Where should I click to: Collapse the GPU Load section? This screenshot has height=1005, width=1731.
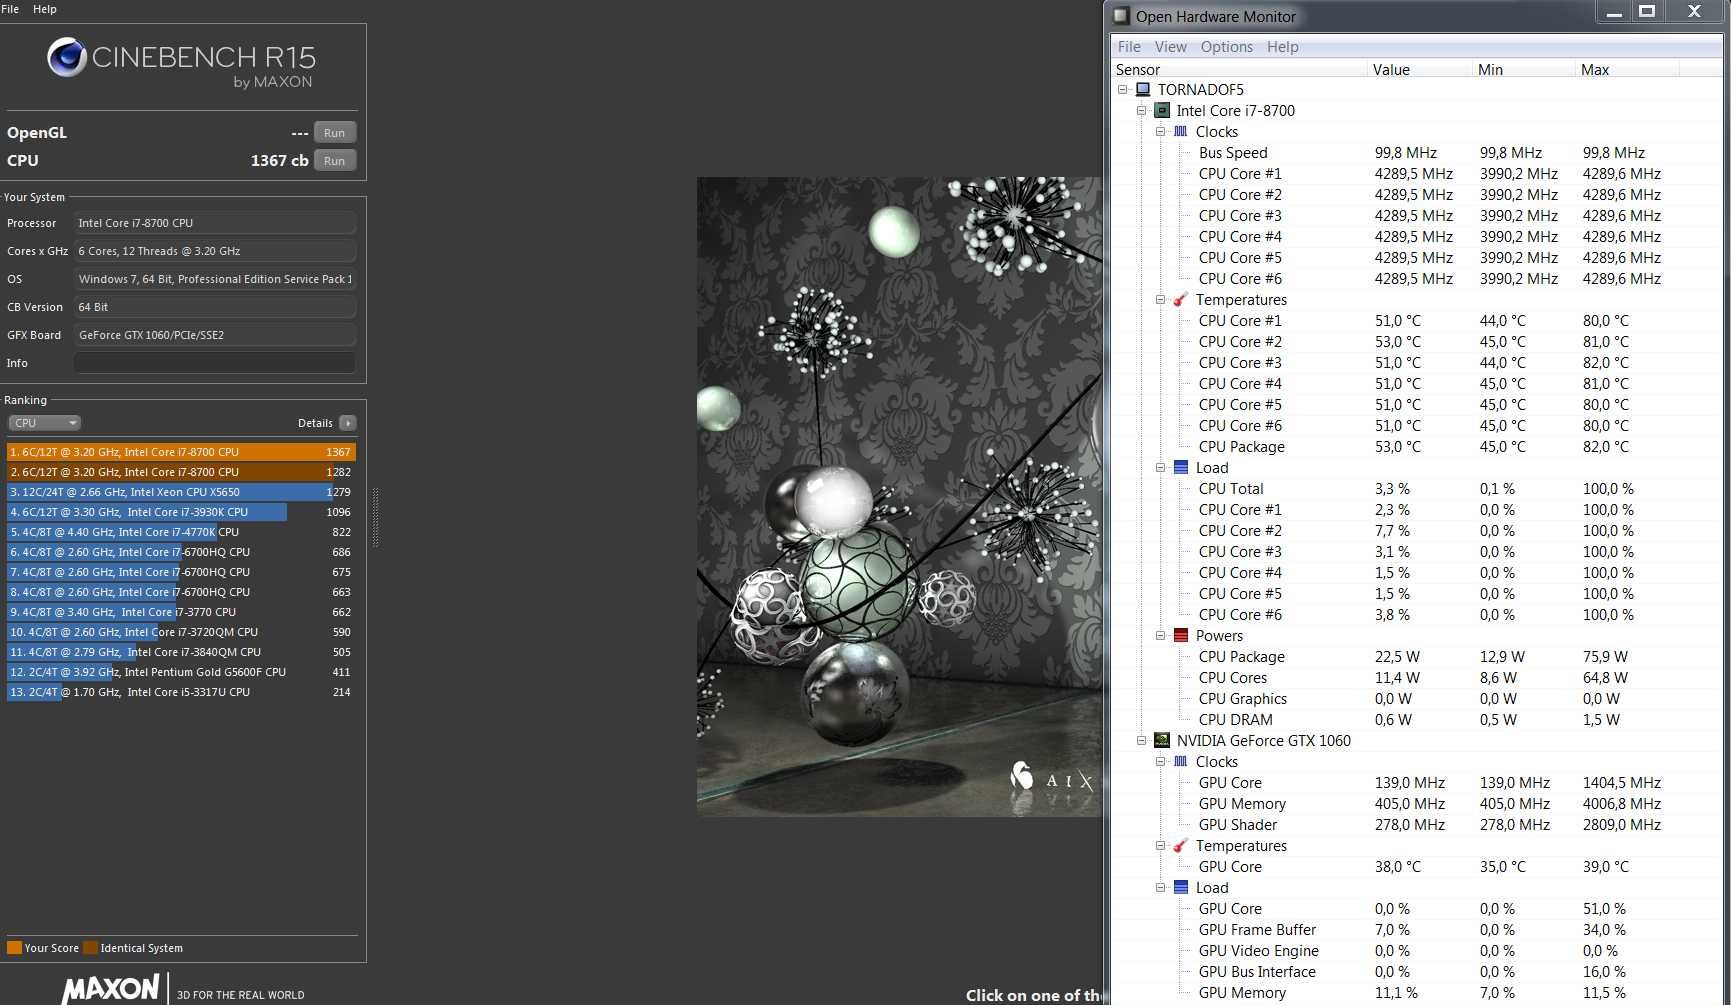[1161, 888]
